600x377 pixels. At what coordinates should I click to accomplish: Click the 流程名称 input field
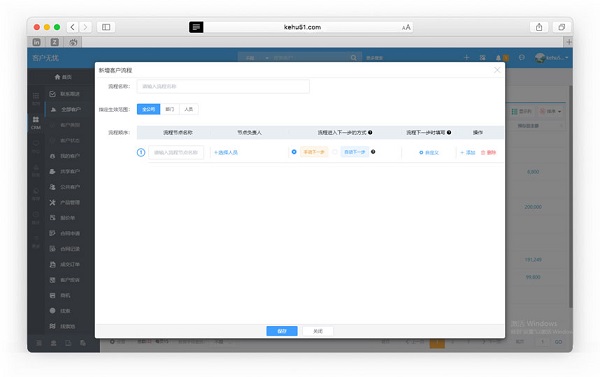(x=223, y=86)
